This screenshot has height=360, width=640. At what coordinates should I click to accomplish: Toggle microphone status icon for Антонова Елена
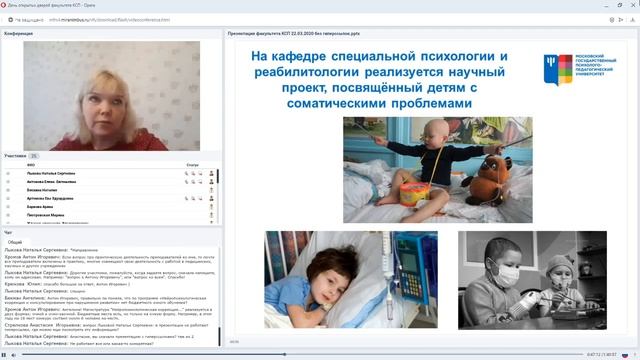tap(187, 182)
